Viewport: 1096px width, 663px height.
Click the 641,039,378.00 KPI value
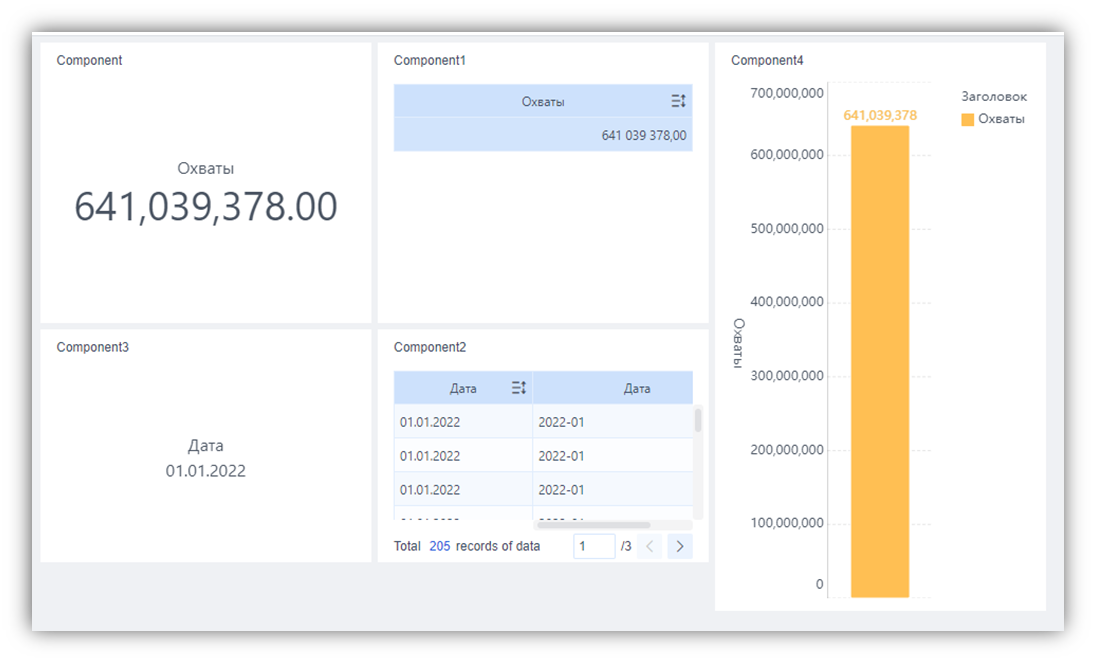[206, 207]
